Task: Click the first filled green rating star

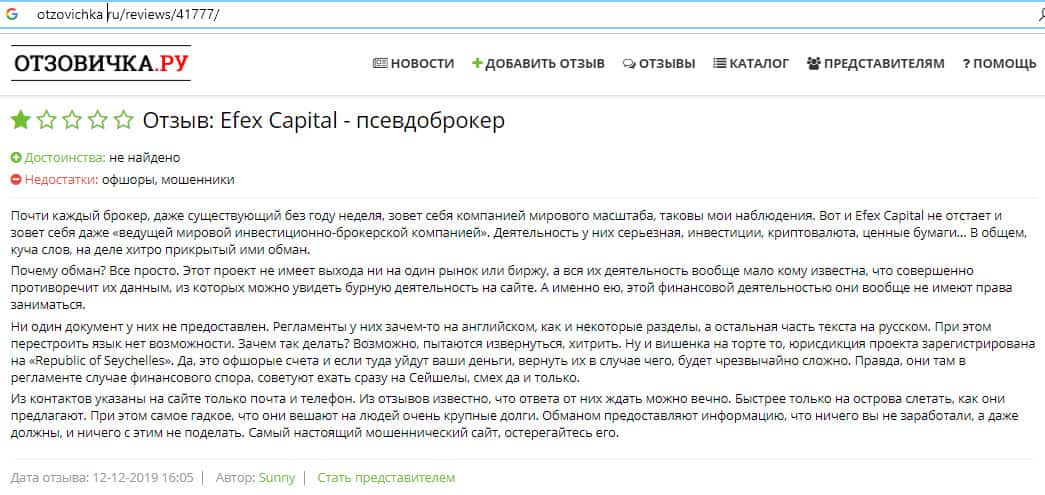Action: [x=21, y=120]
